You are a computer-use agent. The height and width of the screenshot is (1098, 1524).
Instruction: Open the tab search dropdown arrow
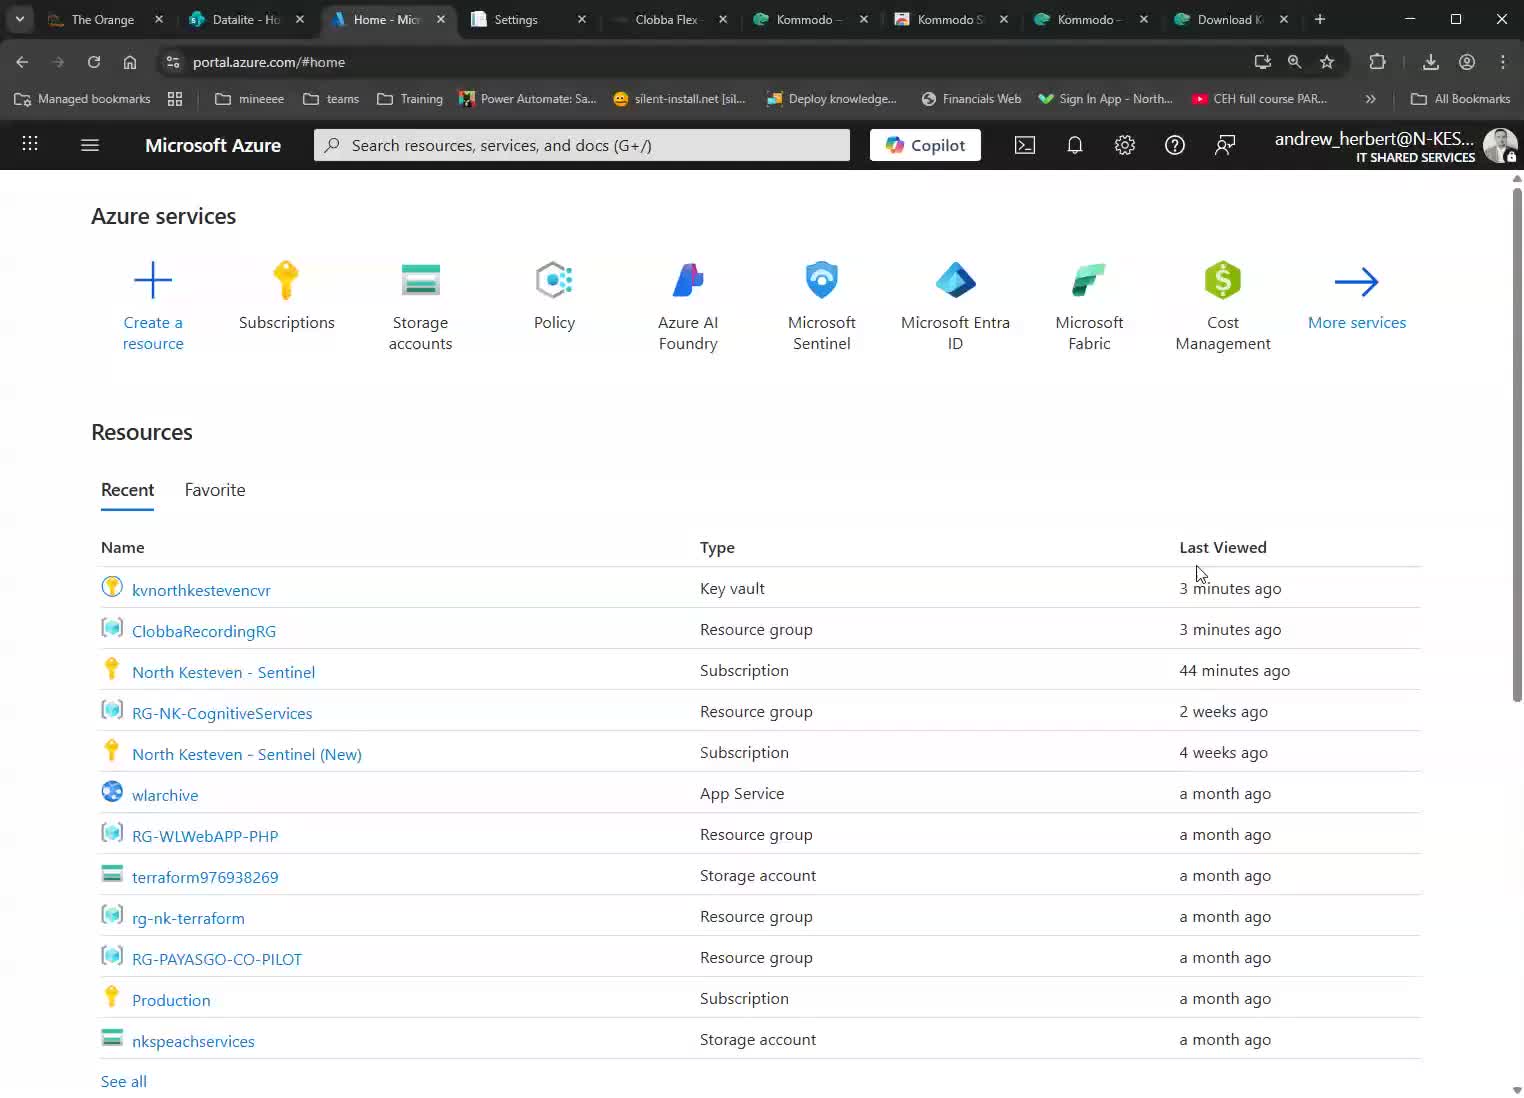coord(19,19)
